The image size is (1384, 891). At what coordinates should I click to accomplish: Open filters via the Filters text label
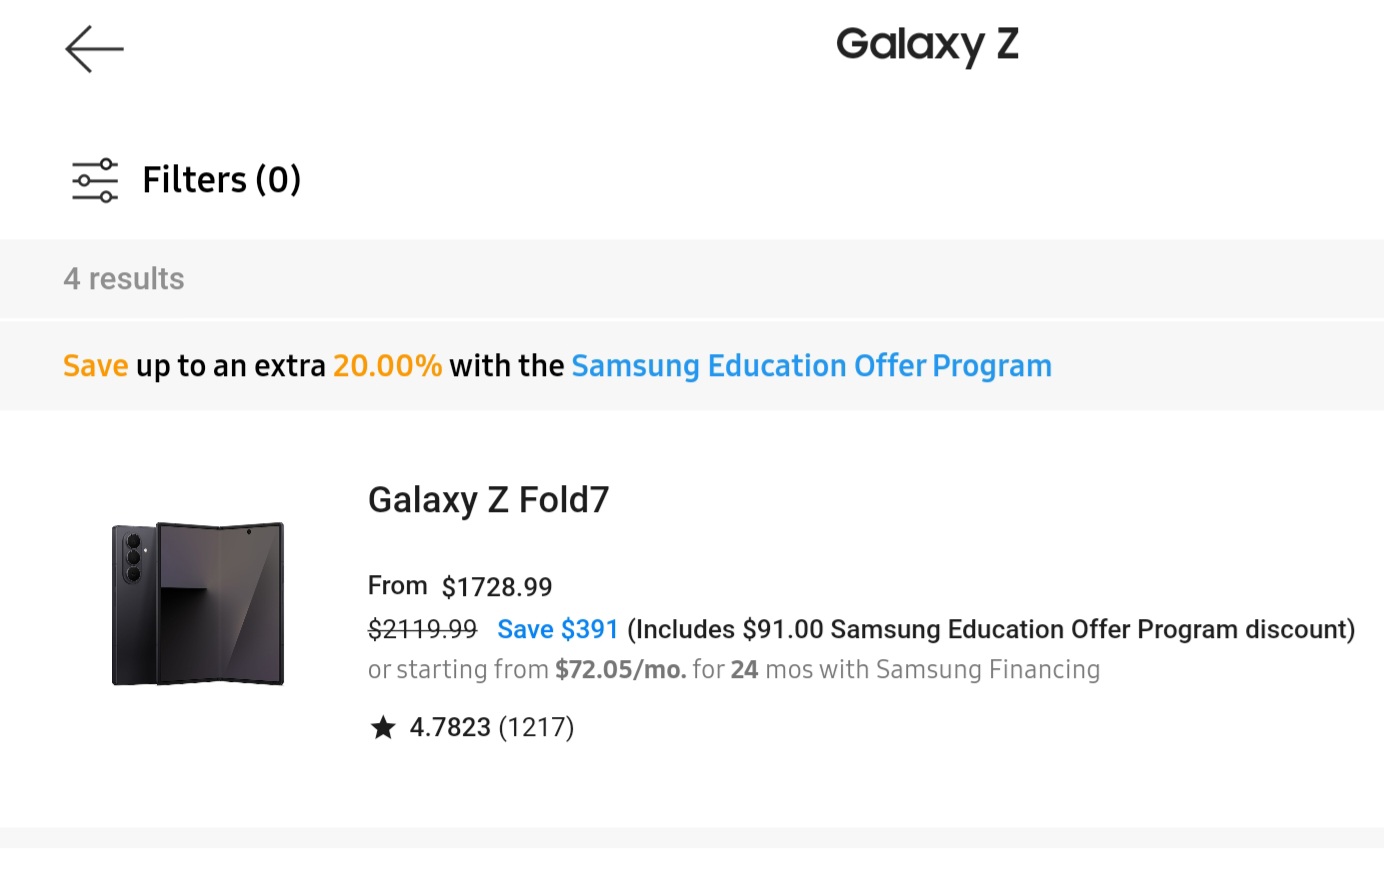[x=221, y=179]
